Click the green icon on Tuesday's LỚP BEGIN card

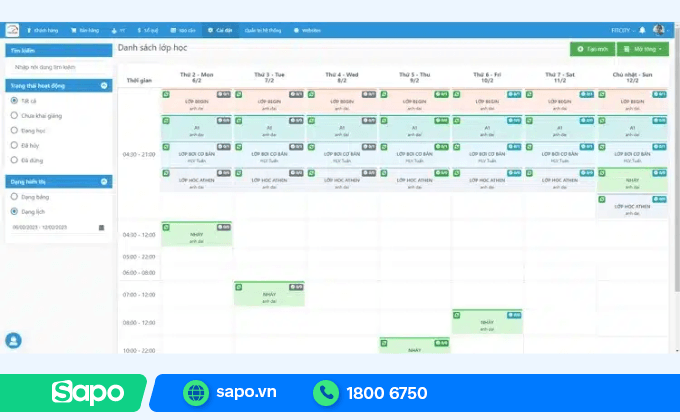coord(239,94)
